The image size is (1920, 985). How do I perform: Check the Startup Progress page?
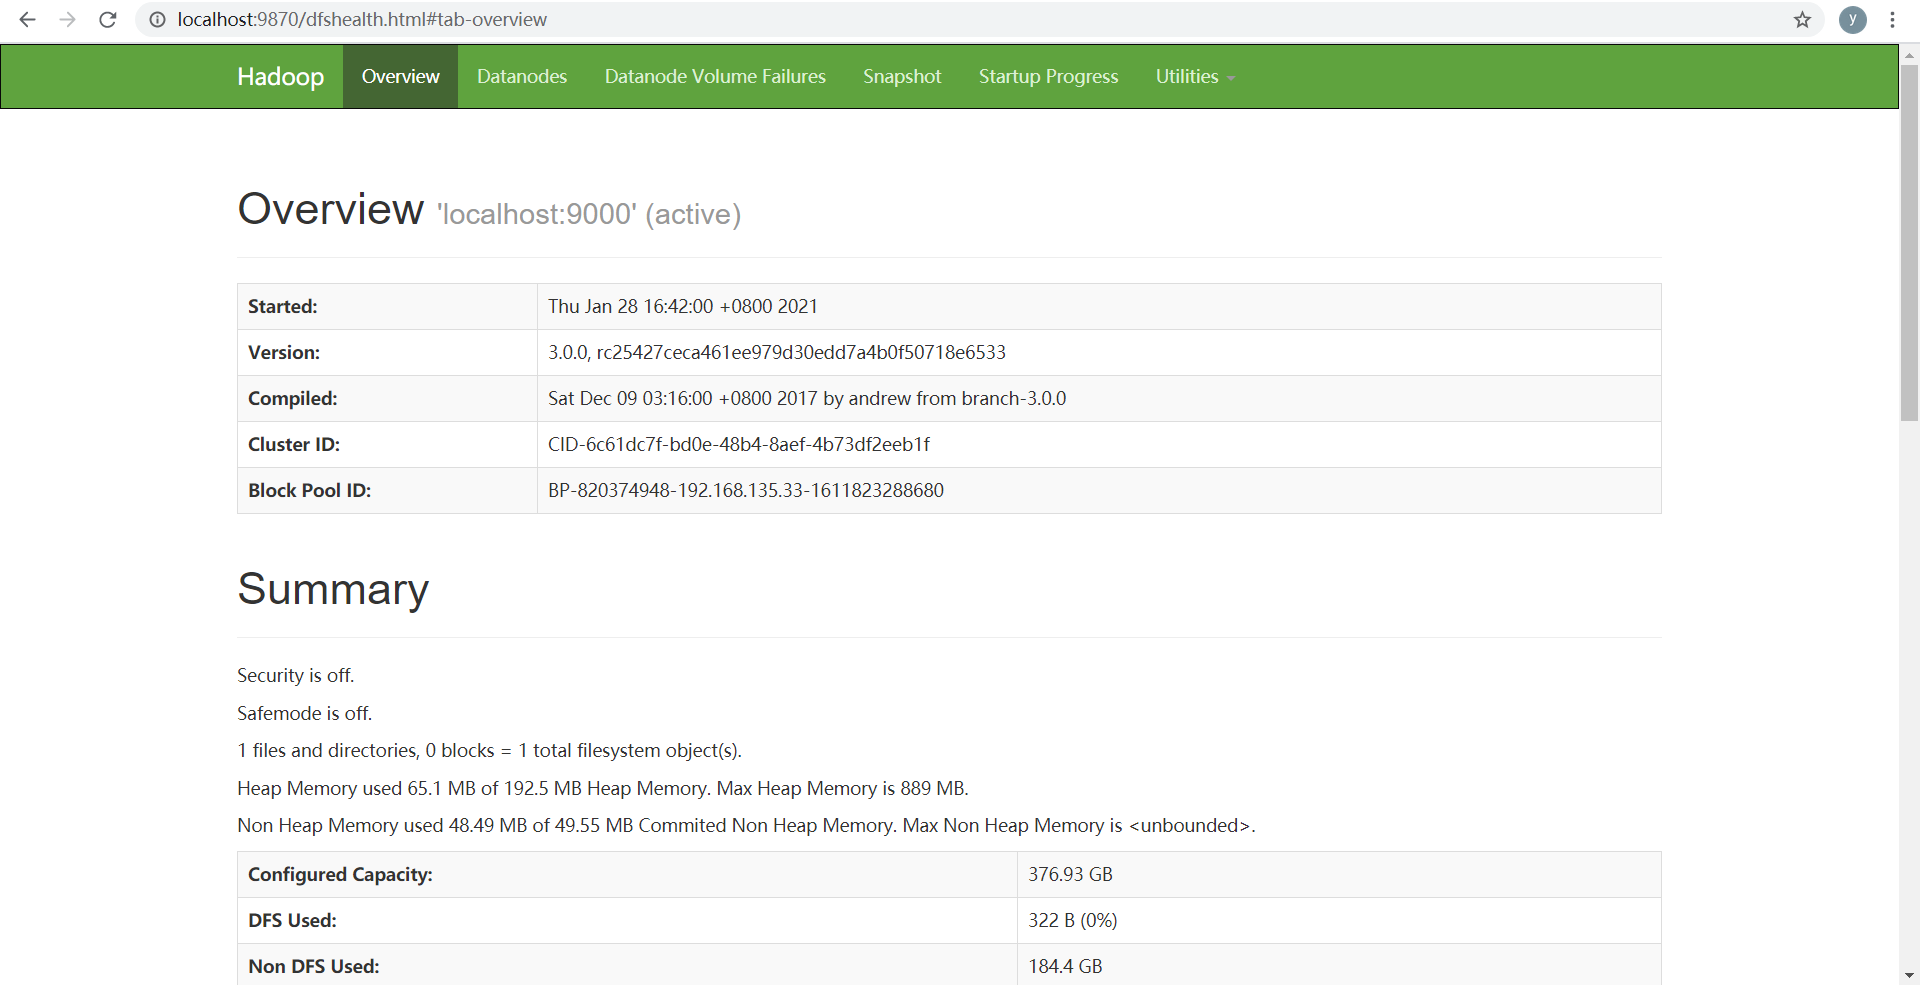[x=1048, y=76]
